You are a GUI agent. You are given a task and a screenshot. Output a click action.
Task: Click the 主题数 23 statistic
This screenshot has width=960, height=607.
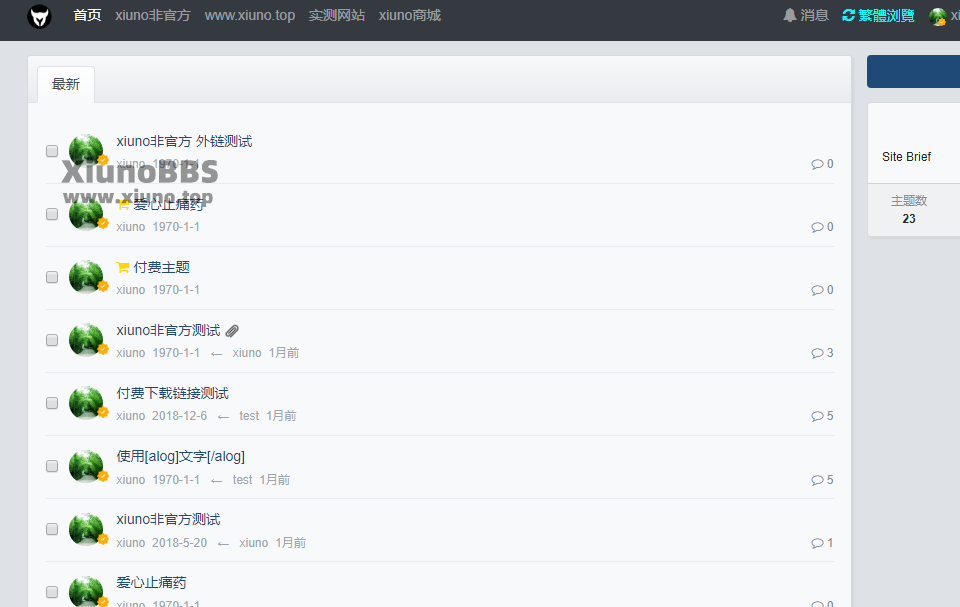[x=909, y=209]
